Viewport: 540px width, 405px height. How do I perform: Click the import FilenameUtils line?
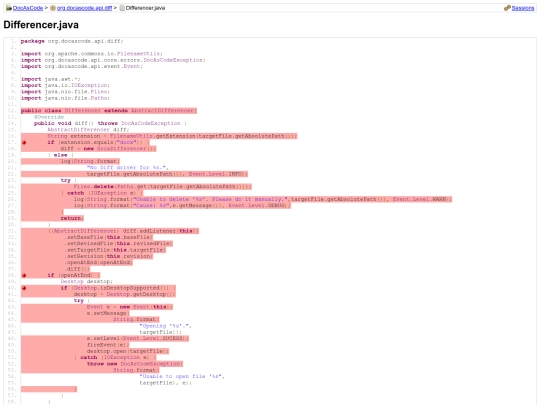click(x=92, y=54)
